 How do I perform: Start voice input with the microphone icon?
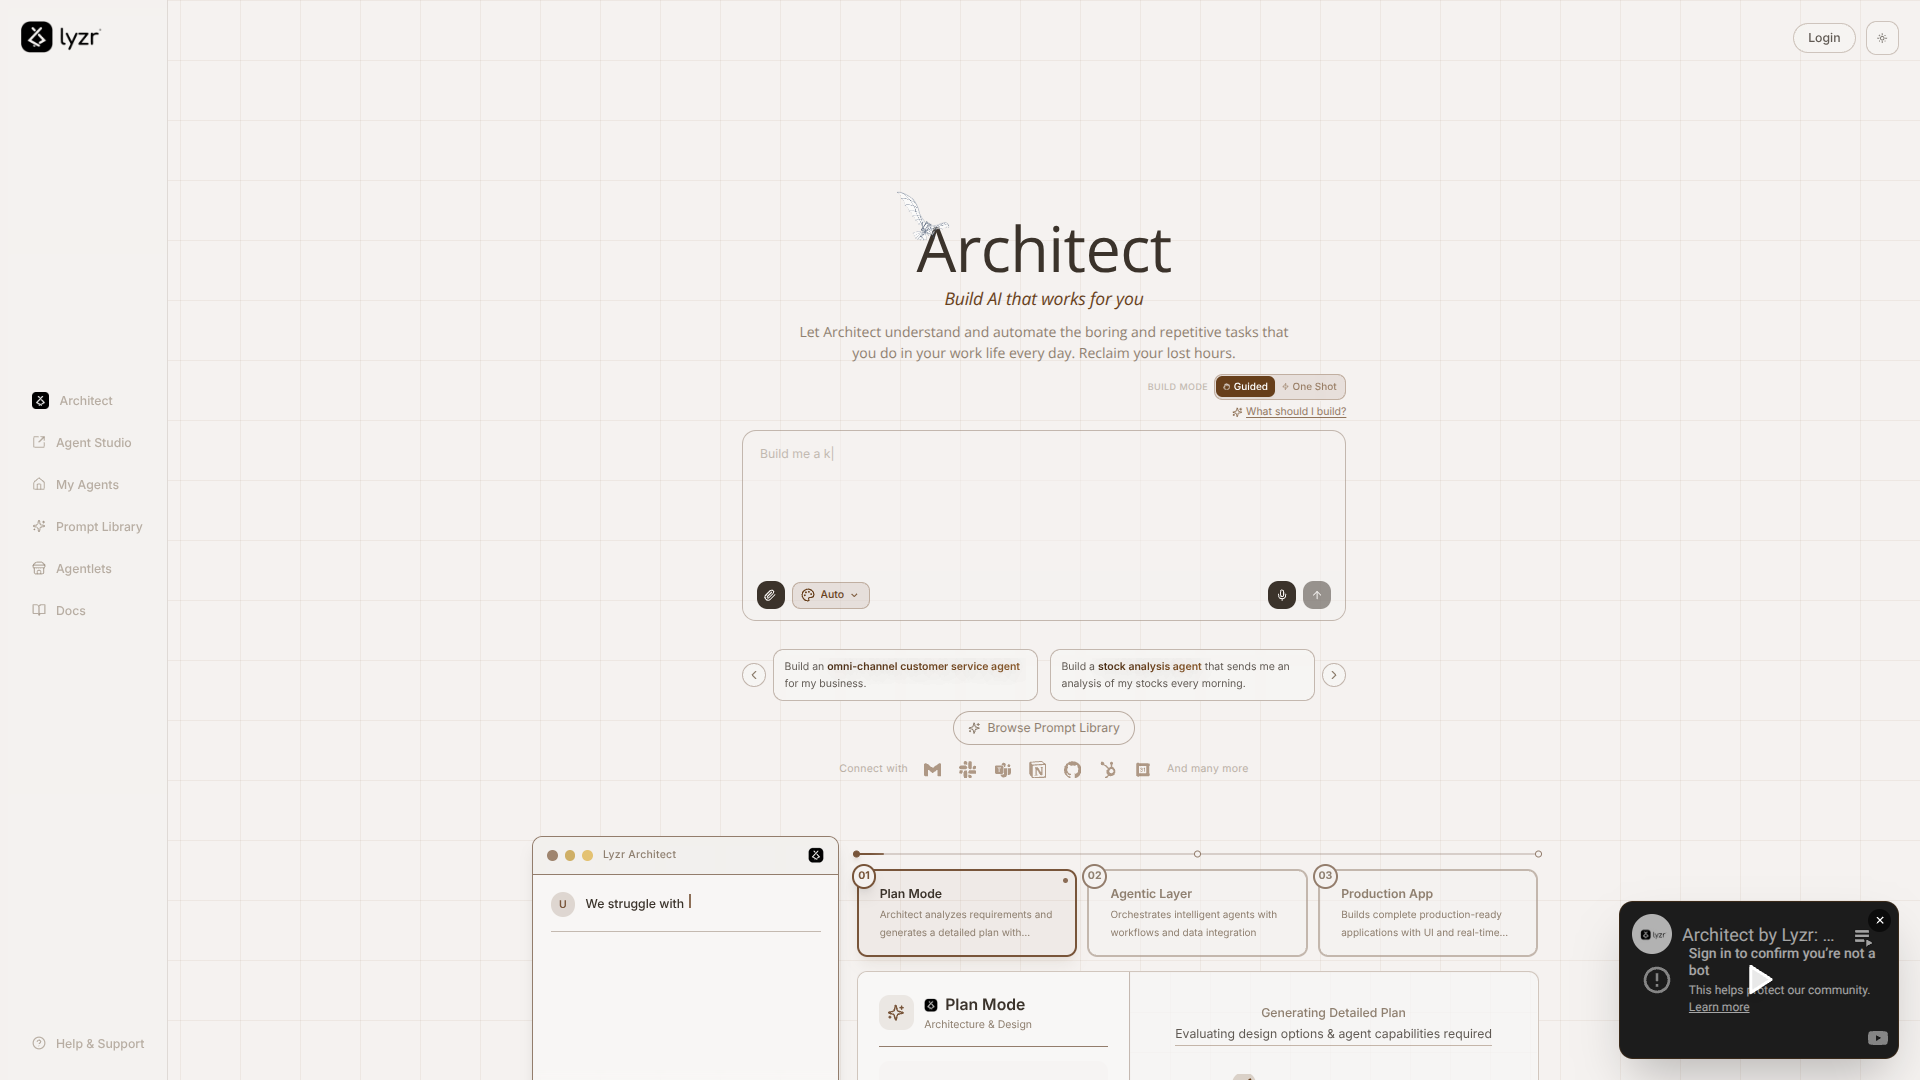coord(1281,595)
